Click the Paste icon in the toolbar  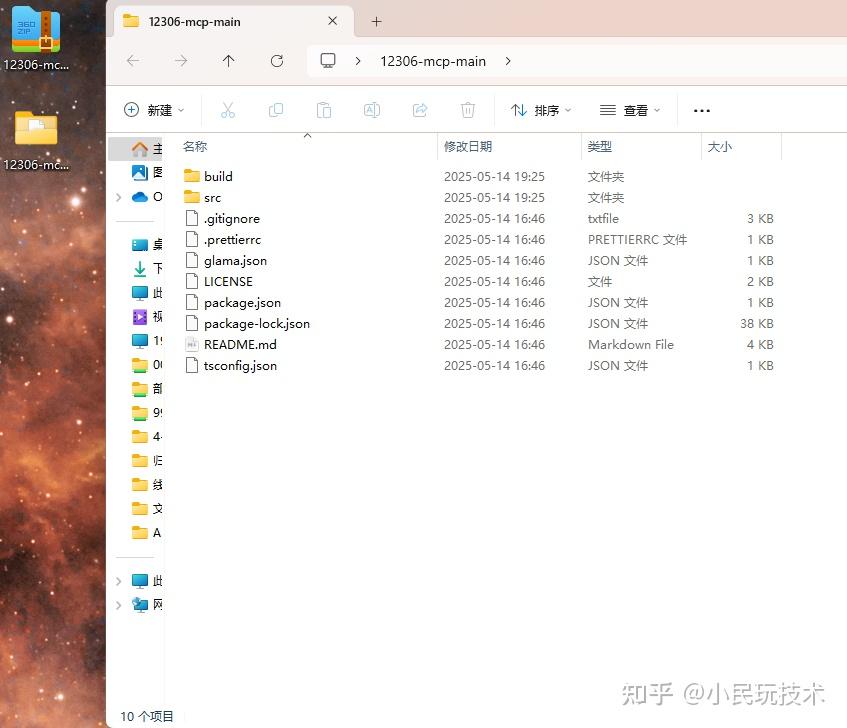[322, 110]
